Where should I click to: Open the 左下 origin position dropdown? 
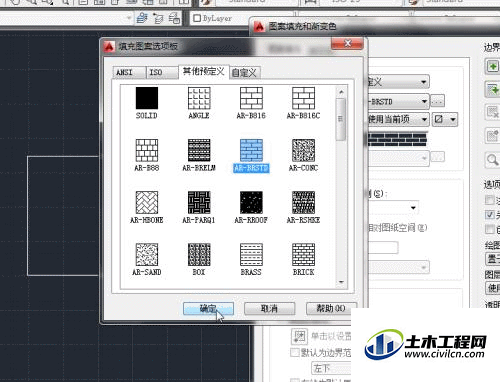click(x=332, y=368)
